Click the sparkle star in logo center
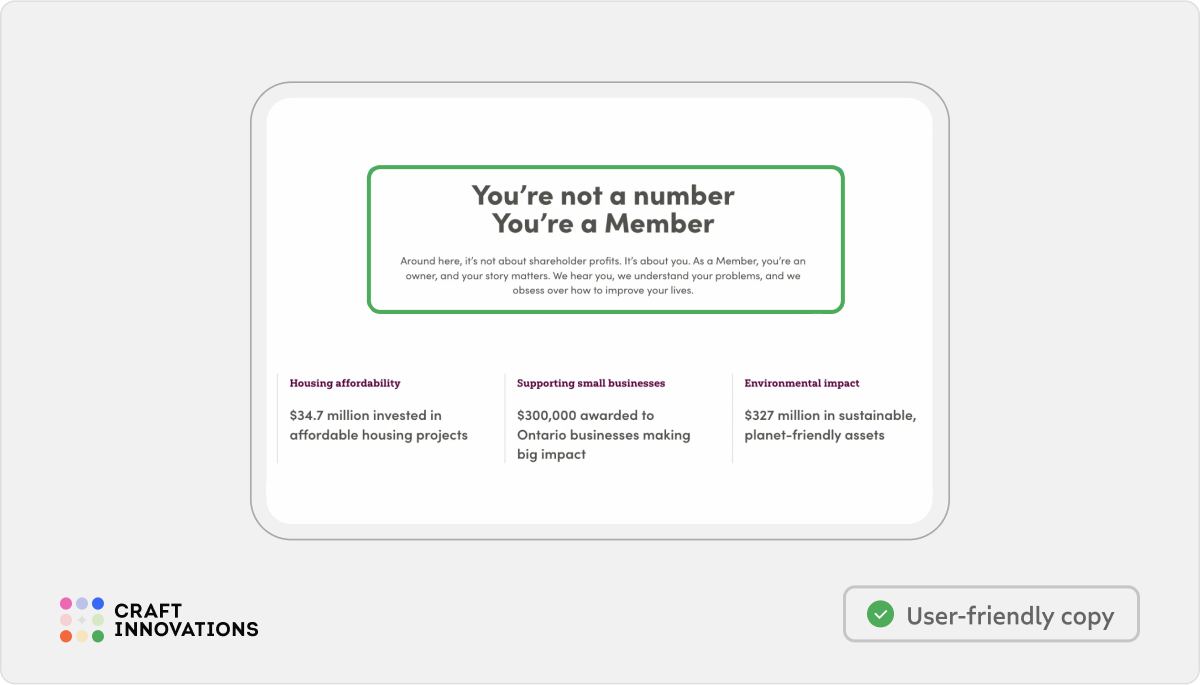 coord(82,620)
